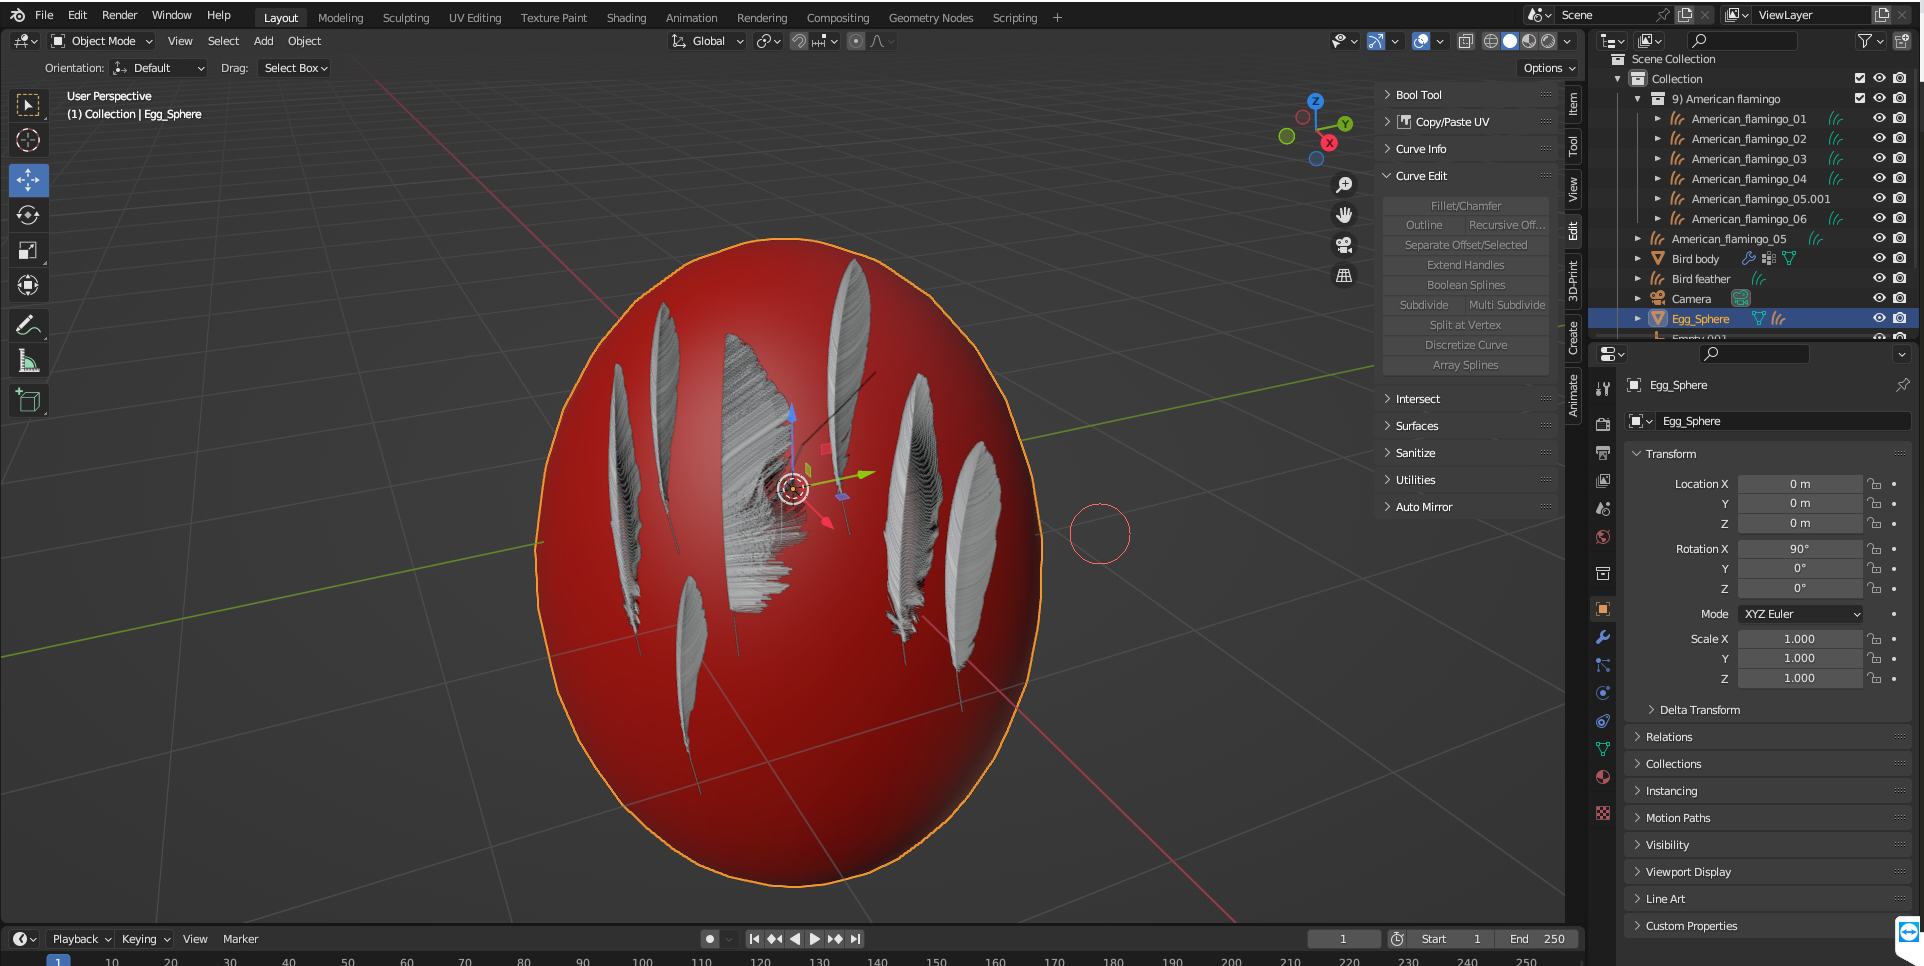Open the Render properties tab icon

pos(1603,424)
